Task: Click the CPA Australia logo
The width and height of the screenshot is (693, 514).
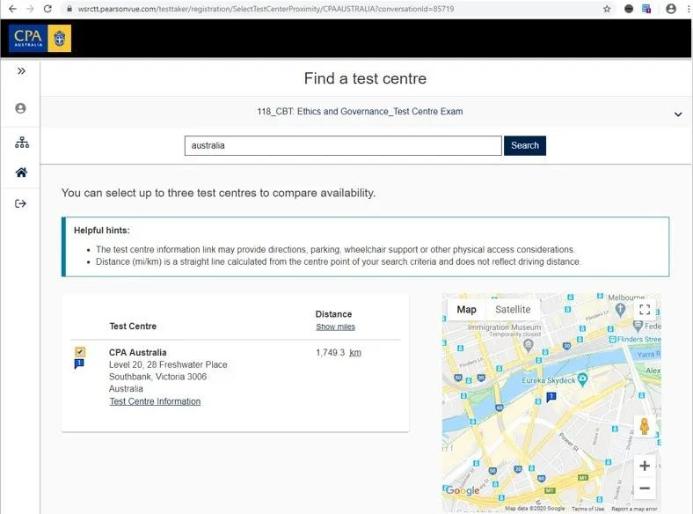Action: (x=40, y=38)
